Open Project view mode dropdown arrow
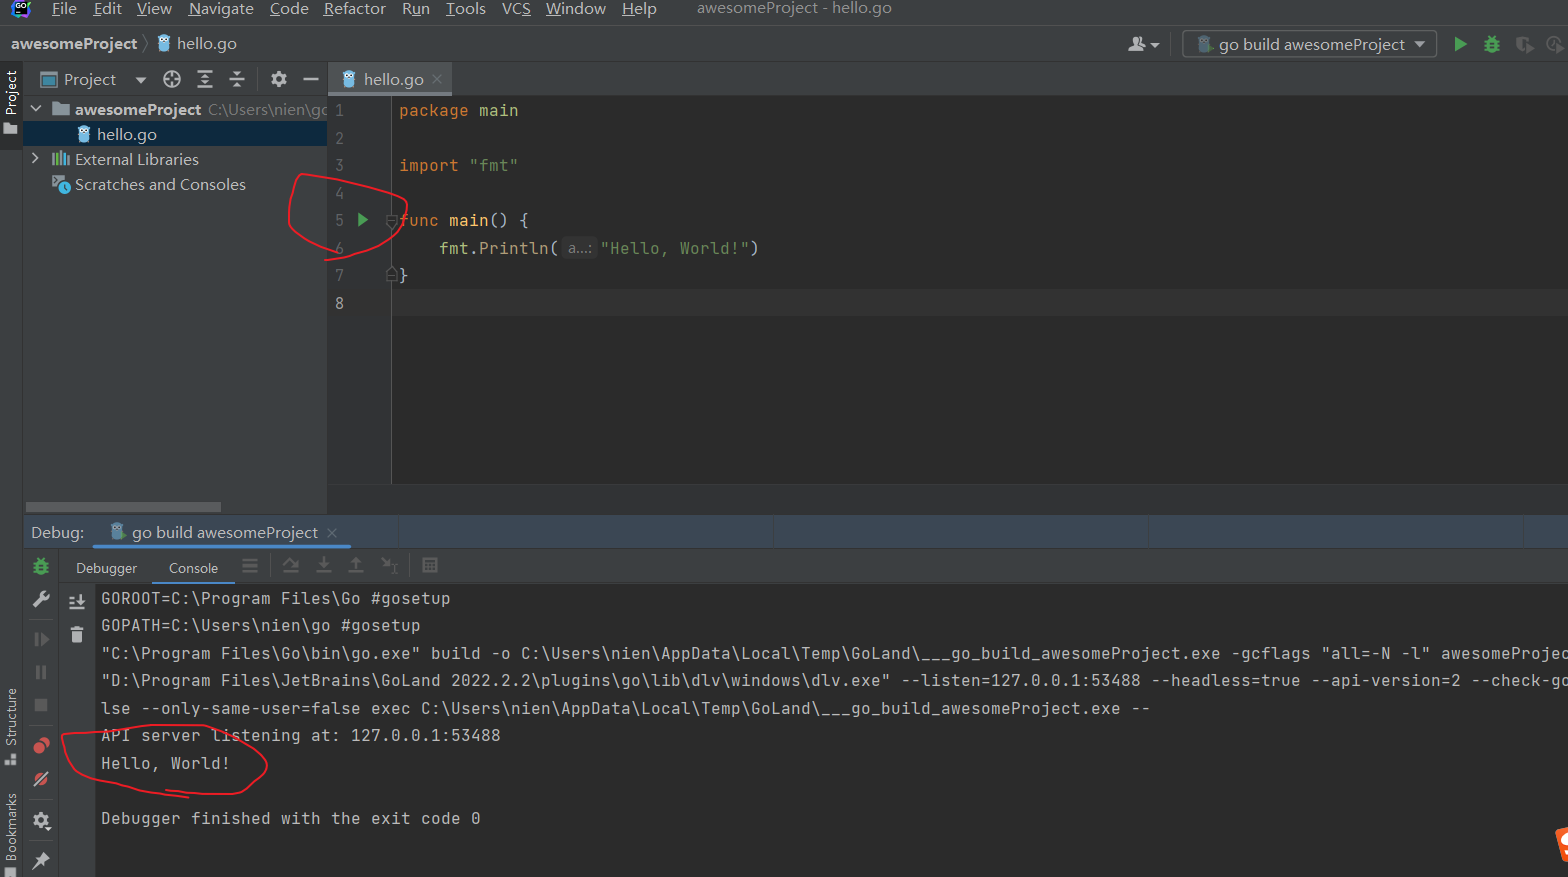The image size is (1568, 877). click(140, 80)
